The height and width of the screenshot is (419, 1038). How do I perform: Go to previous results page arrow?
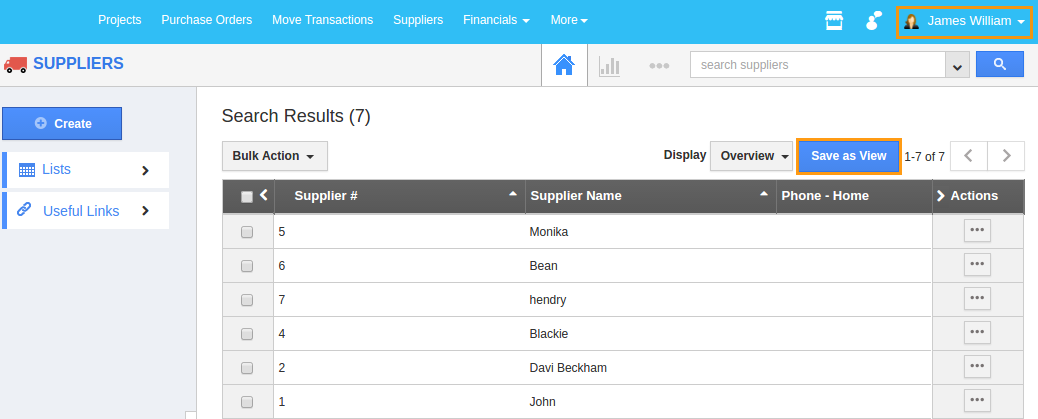[968, 156]
